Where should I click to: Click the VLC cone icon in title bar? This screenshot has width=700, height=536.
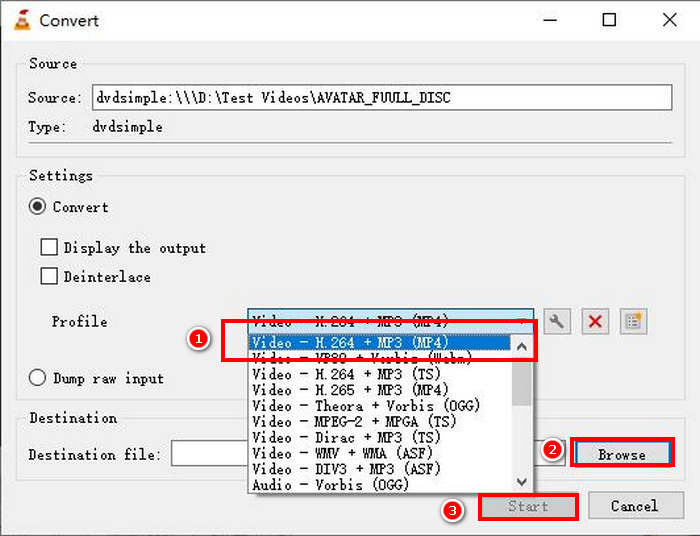[17, 20]
